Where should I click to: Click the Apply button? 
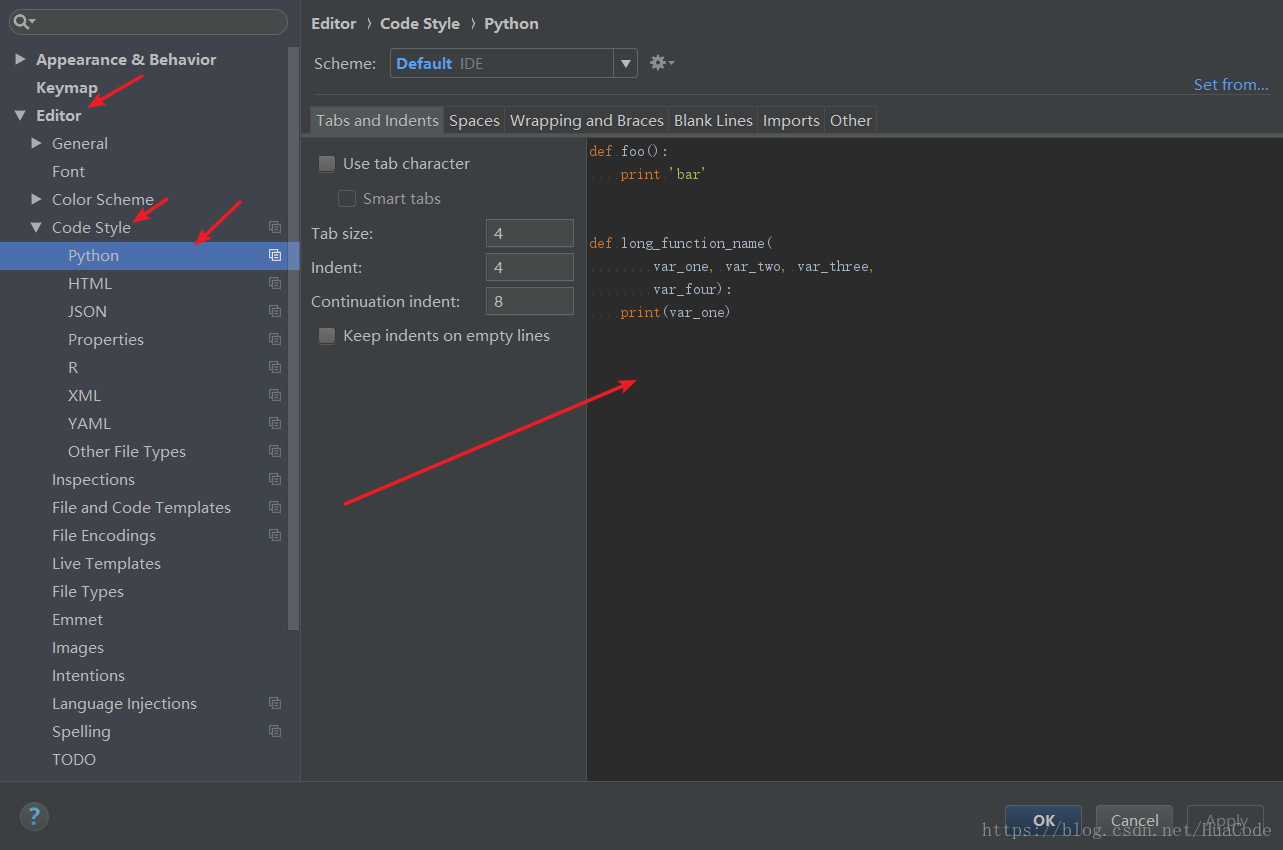point(1225,820)
